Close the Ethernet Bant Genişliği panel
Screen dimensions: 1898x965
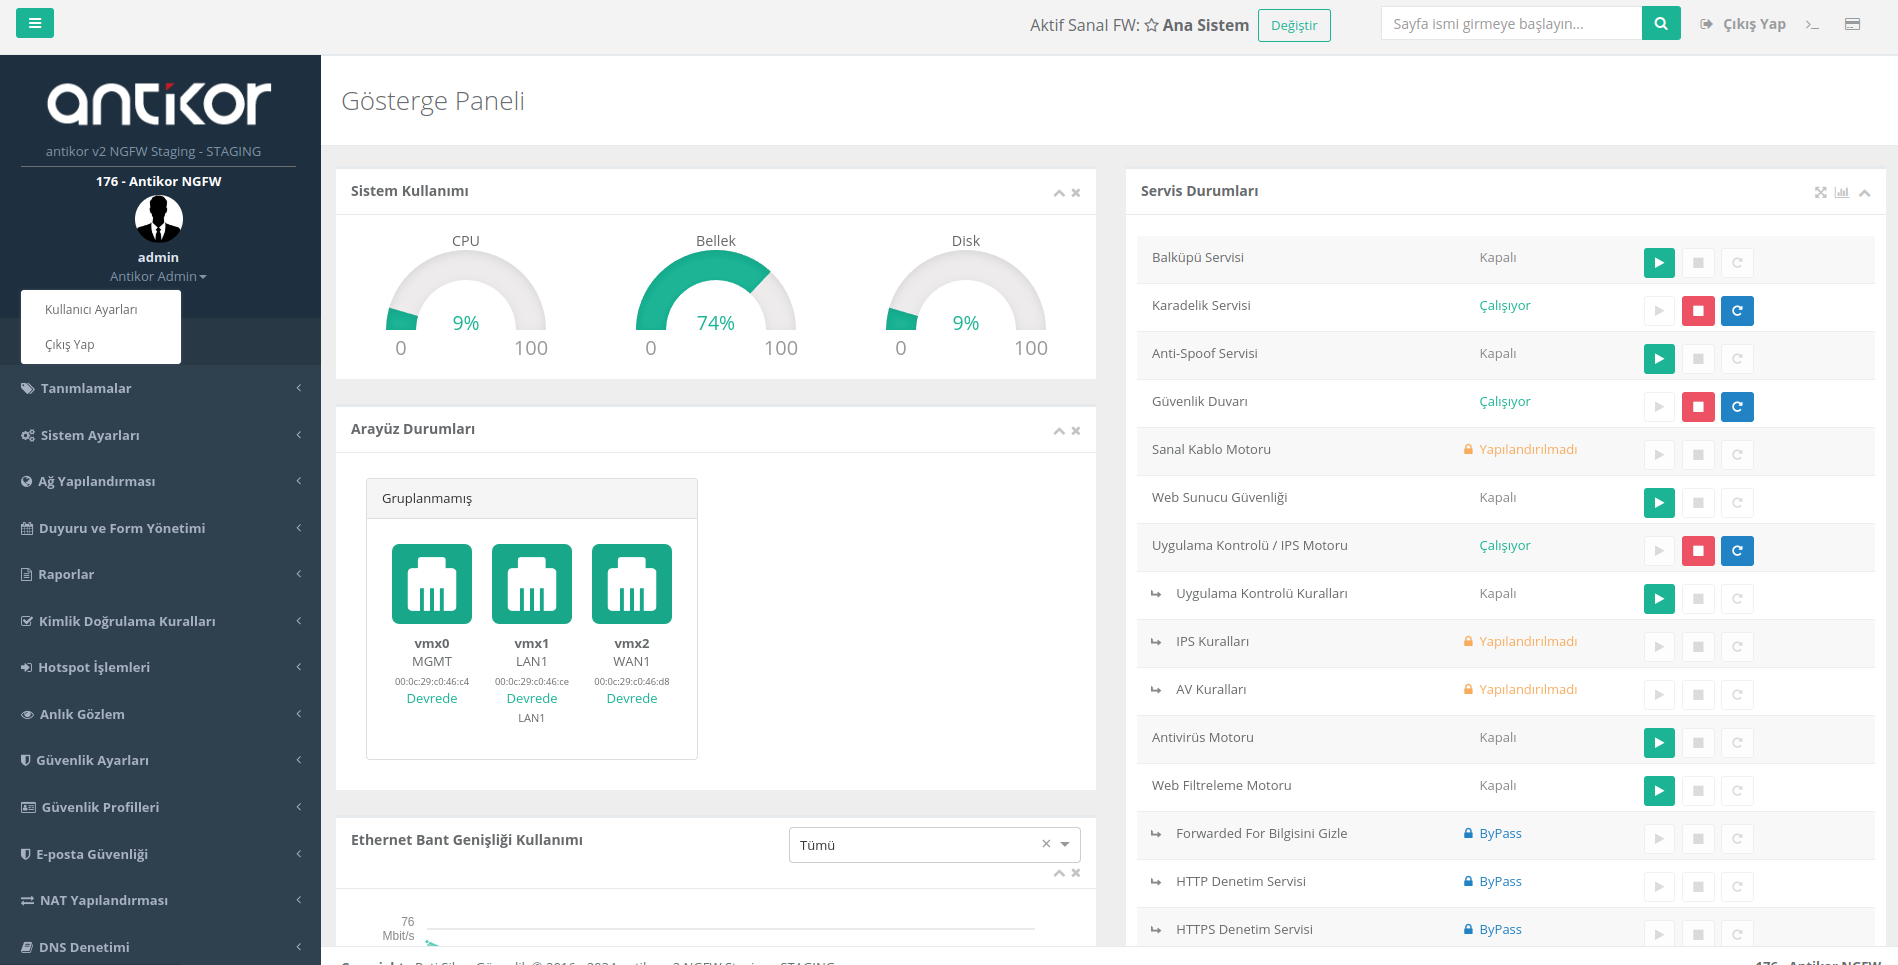(1076, 873)
